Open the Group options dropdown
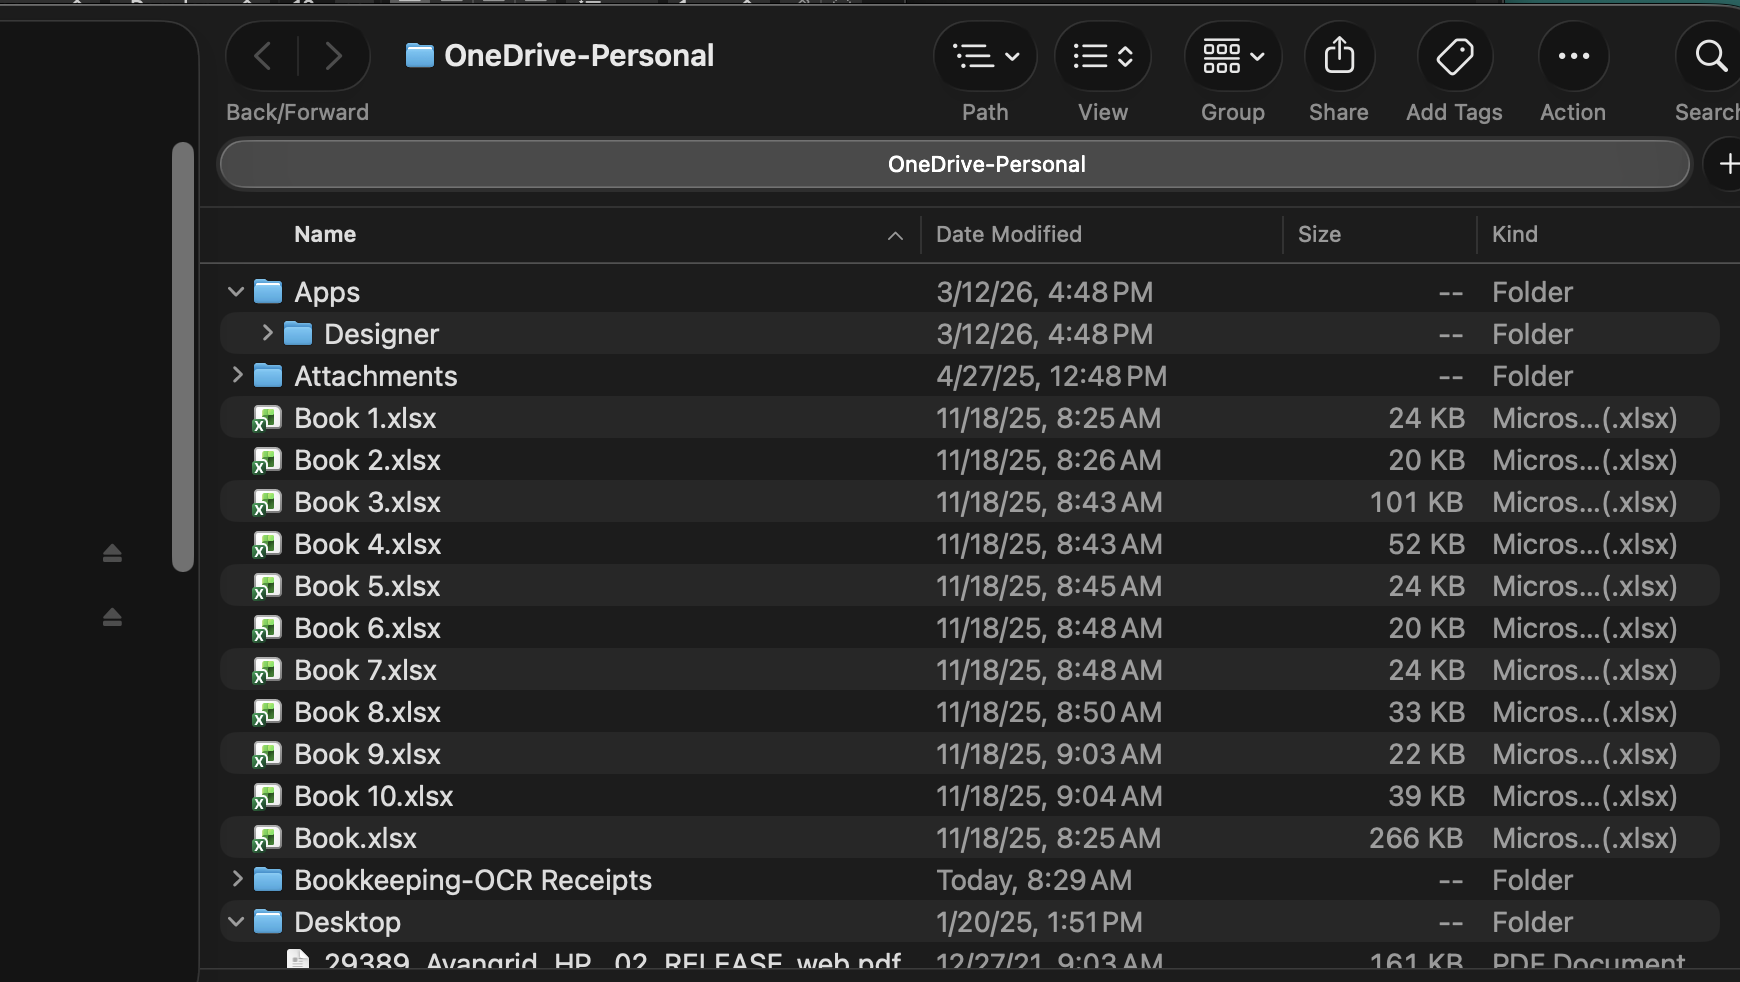The height and width of the screenshot is (982, 1740). (x=1233, y=56)
